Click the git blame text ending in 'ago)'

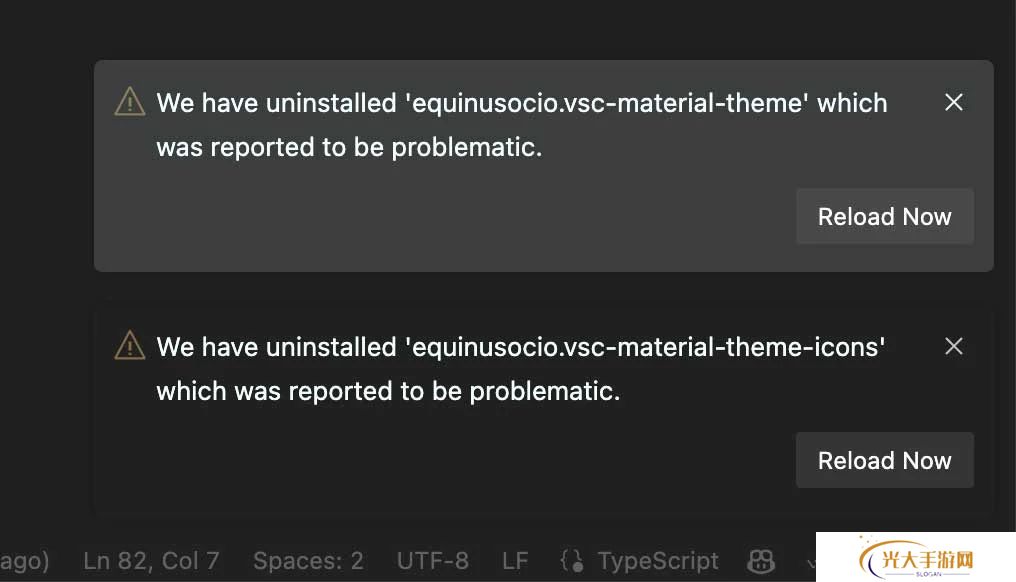point(24,561)
